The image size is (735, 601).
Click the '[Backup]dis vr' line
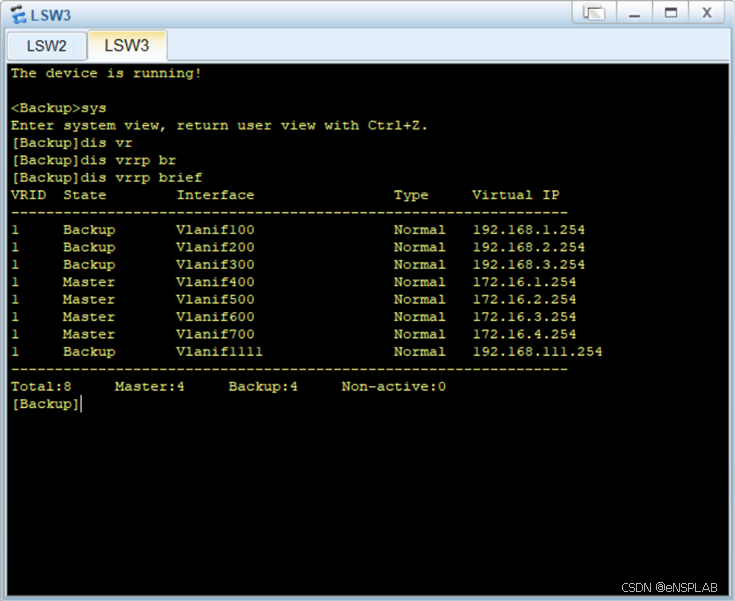(72, 143)
